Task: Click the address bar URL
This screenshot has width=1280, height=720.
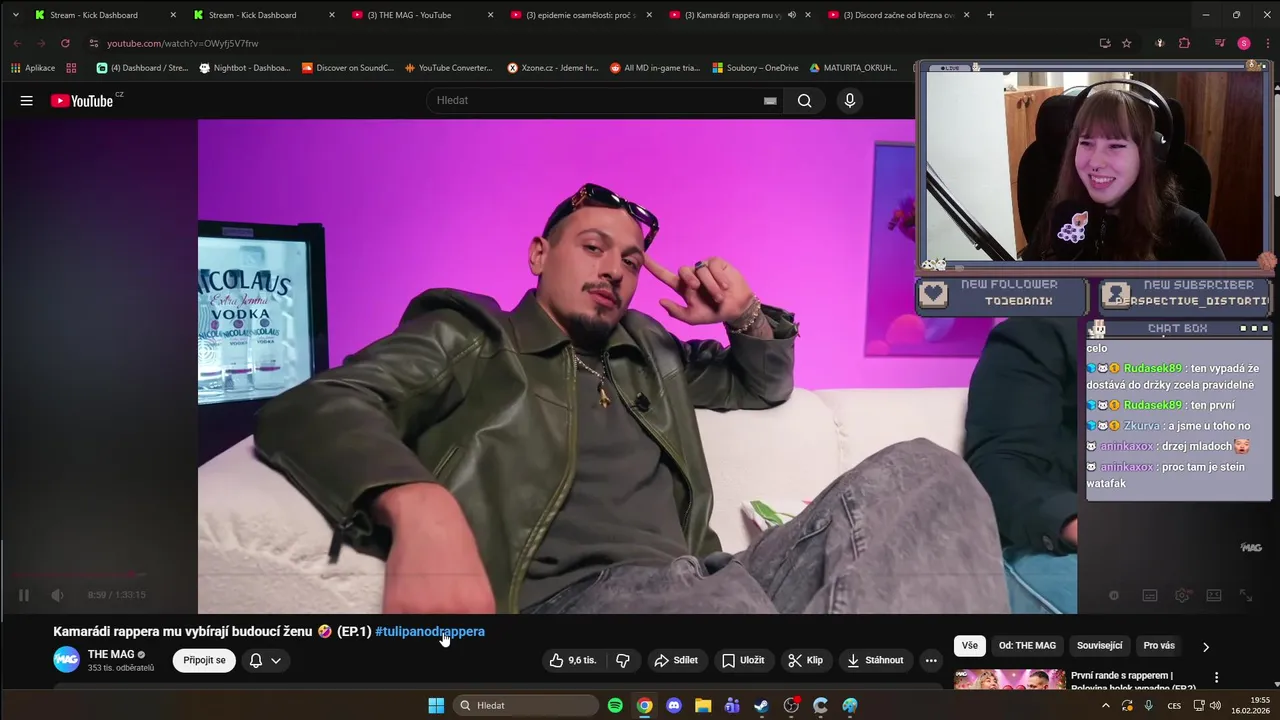Action: [183, 43]
